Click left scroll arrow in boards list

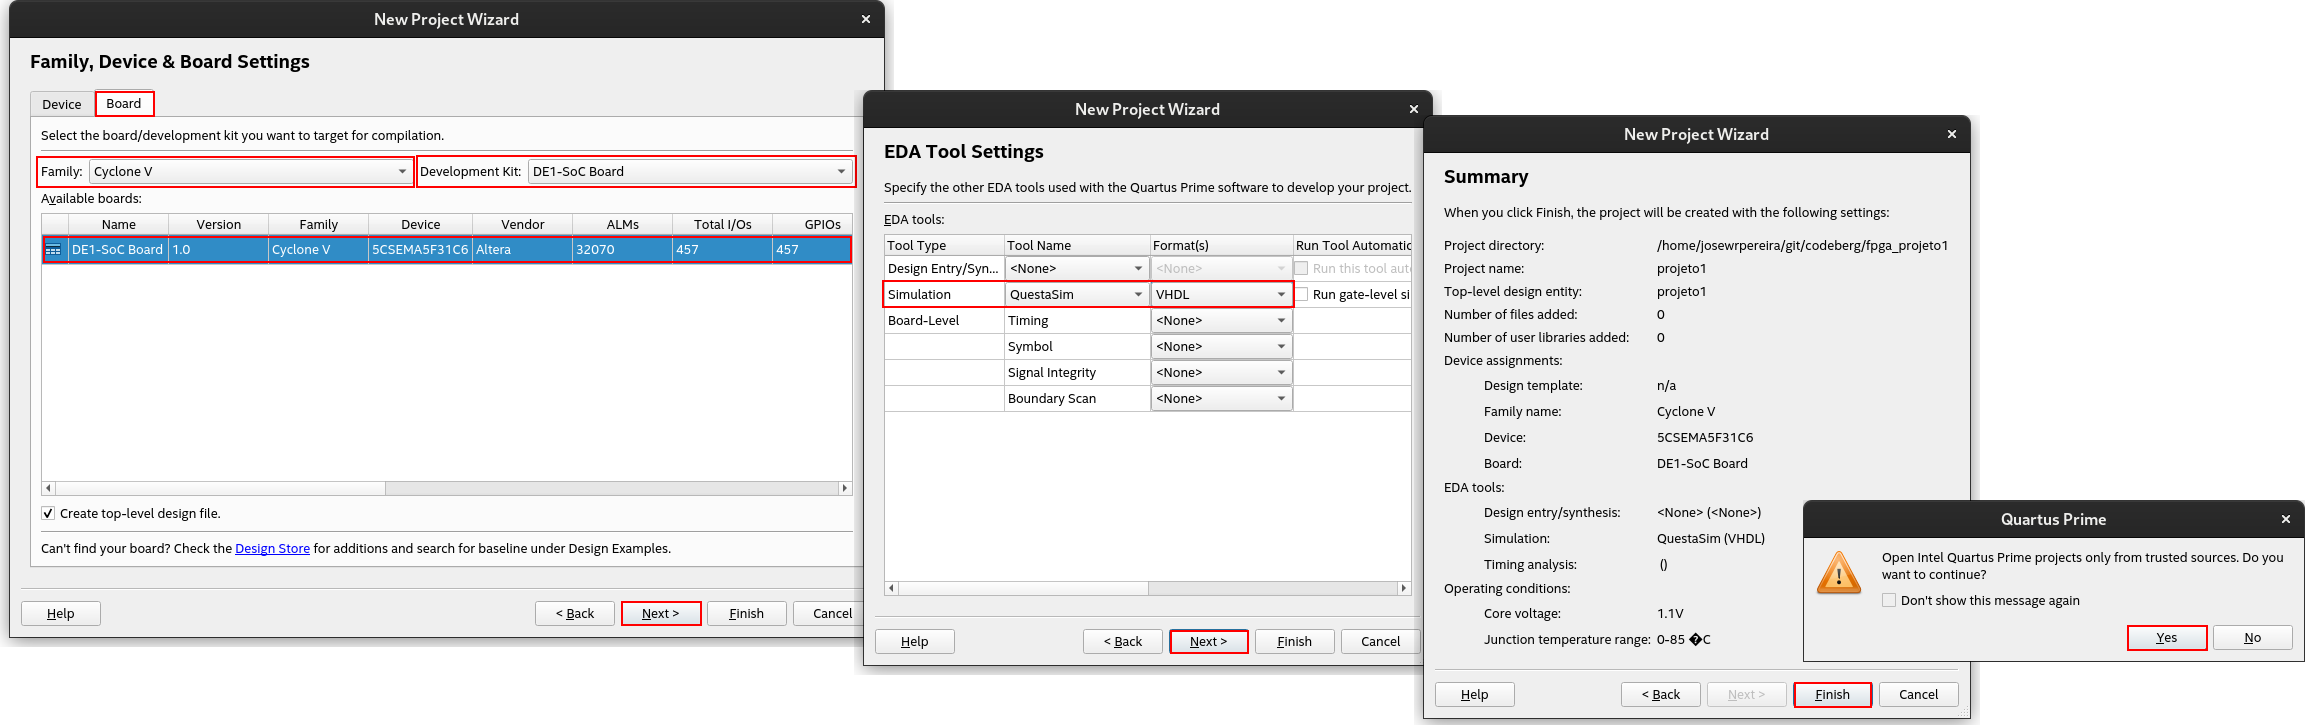(x=48, y=489)
